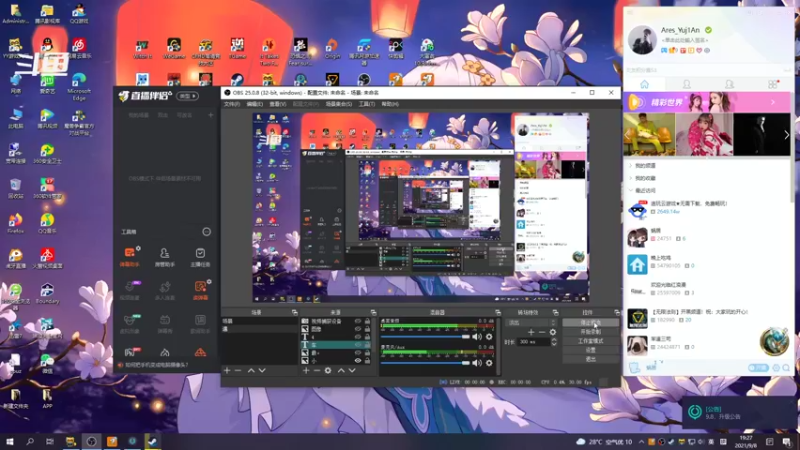
Task: Move selected source up in Sources list
Action: point(341,370)
